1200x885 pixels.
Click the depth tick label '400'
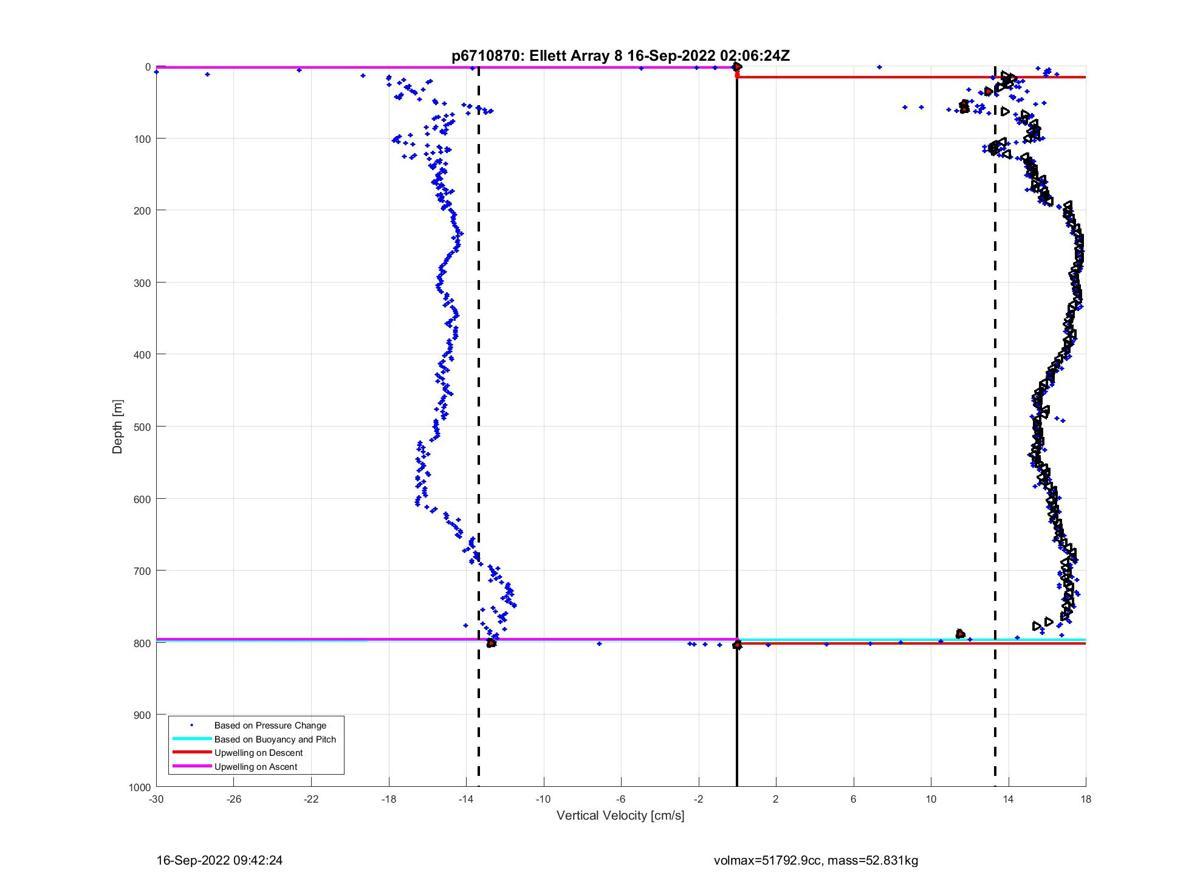142,355
